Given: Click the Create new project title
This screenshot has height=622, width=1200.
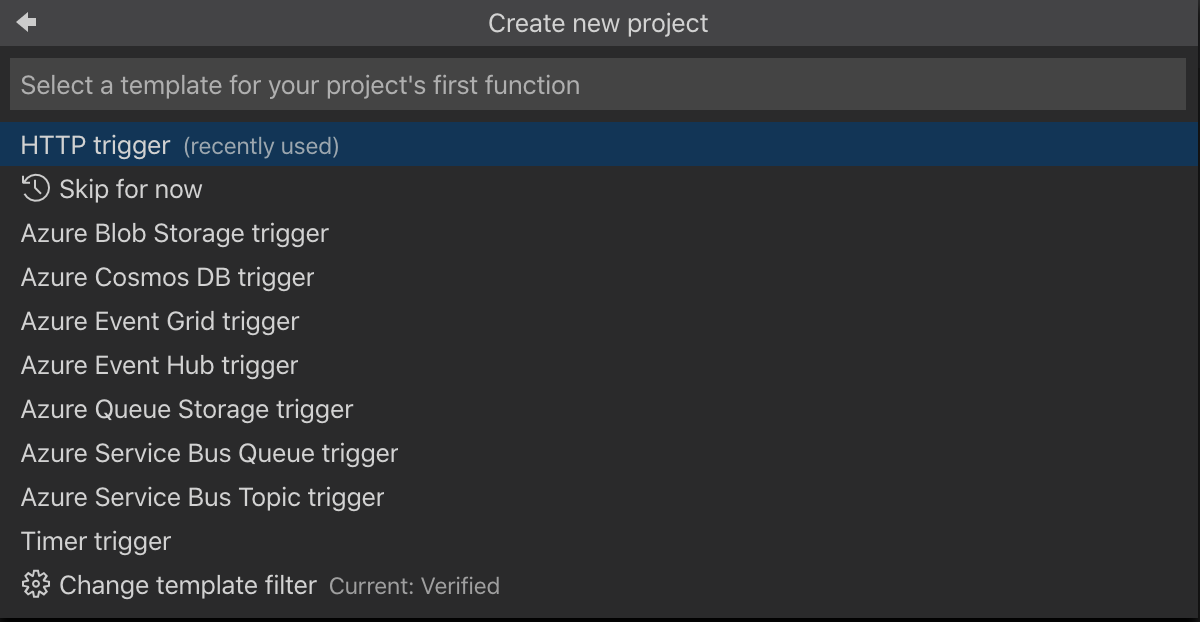Looking at the screenshot, I should (x=598, y=23).
